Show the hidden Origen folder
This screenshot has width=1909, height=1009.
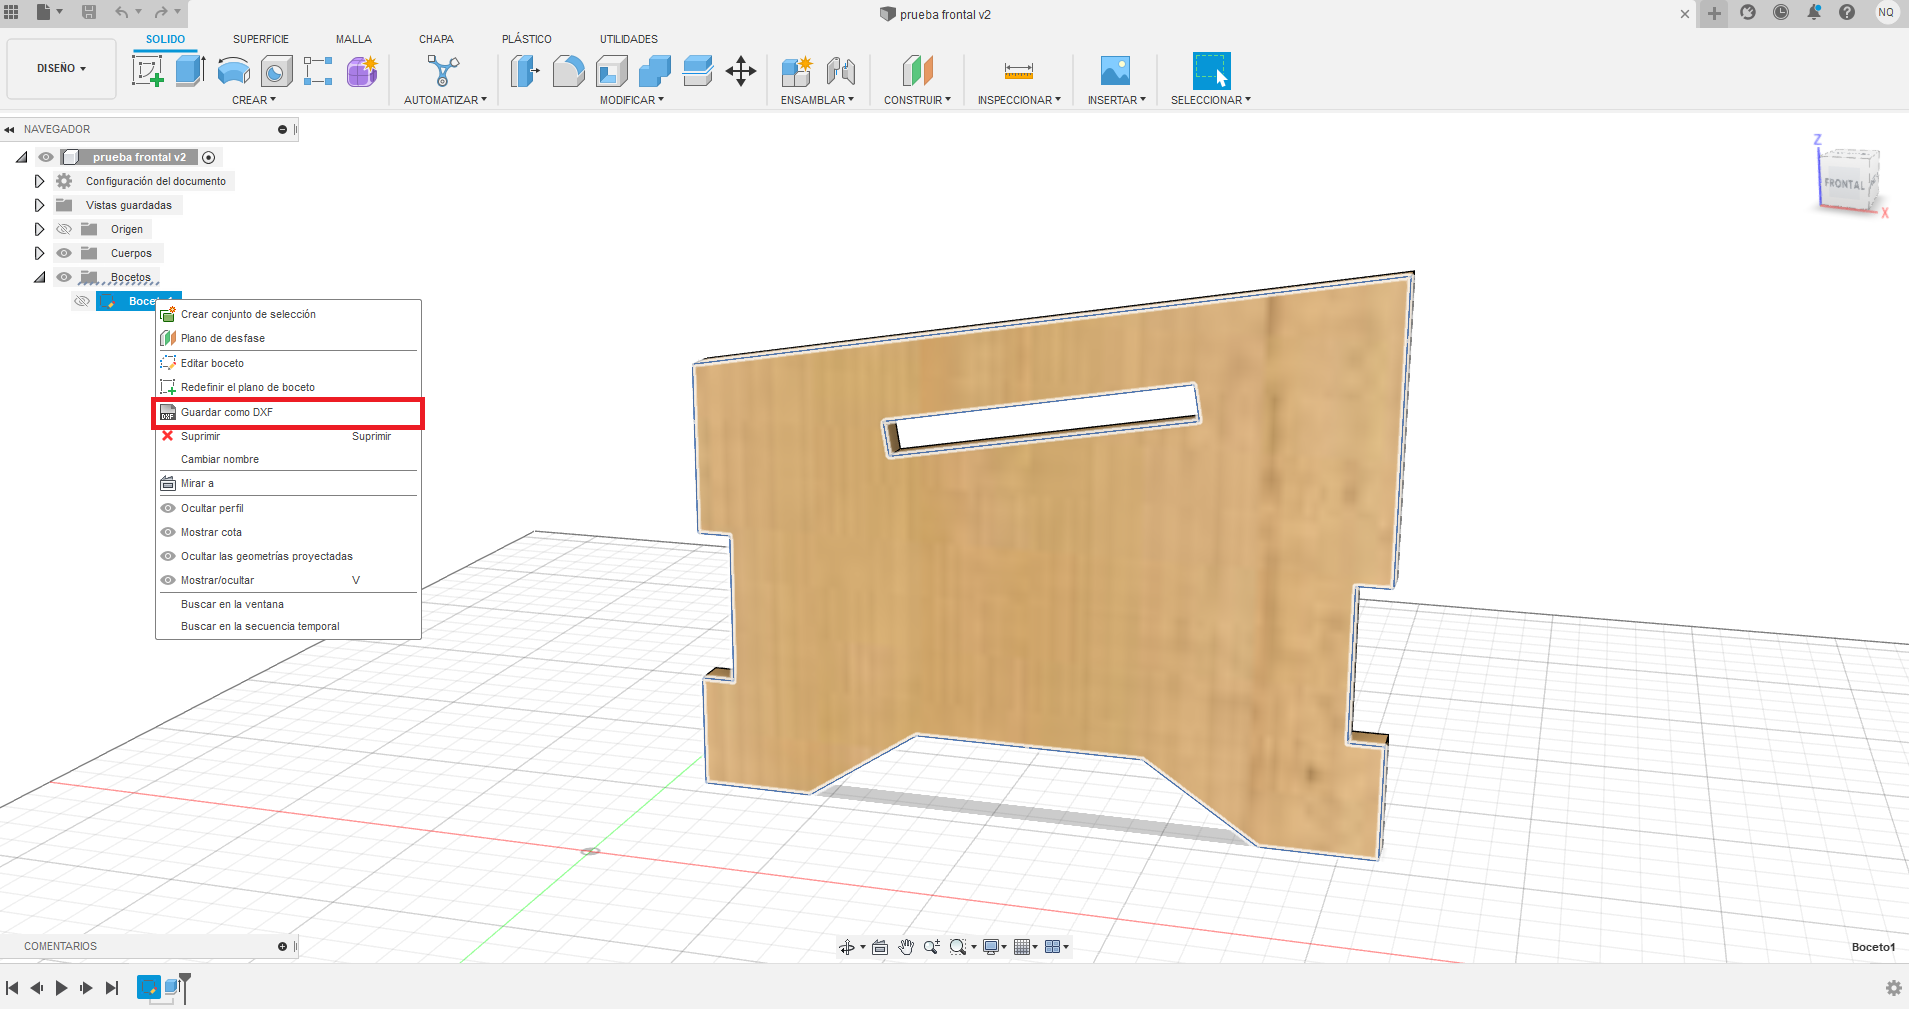point(64,229)
